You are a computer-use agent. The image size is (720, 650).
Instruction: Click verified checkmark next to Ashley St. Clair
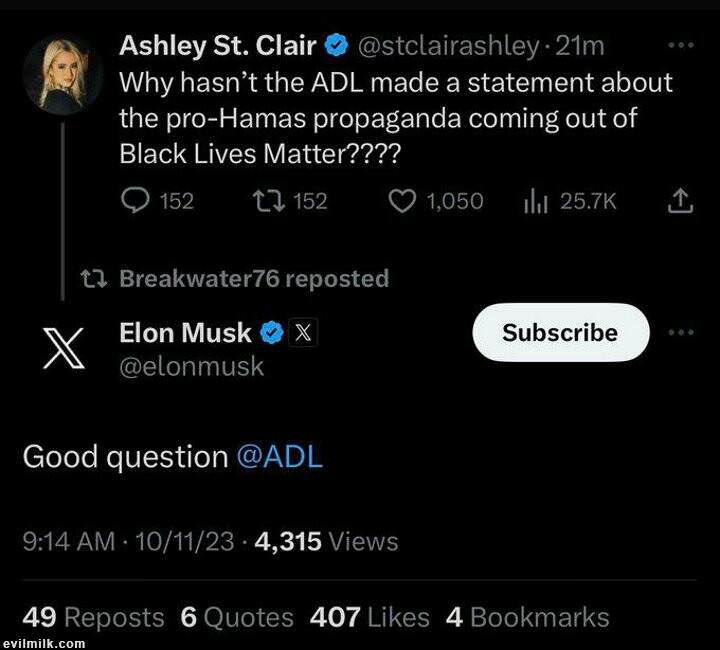pyautogui.click(x=338, y=46)
